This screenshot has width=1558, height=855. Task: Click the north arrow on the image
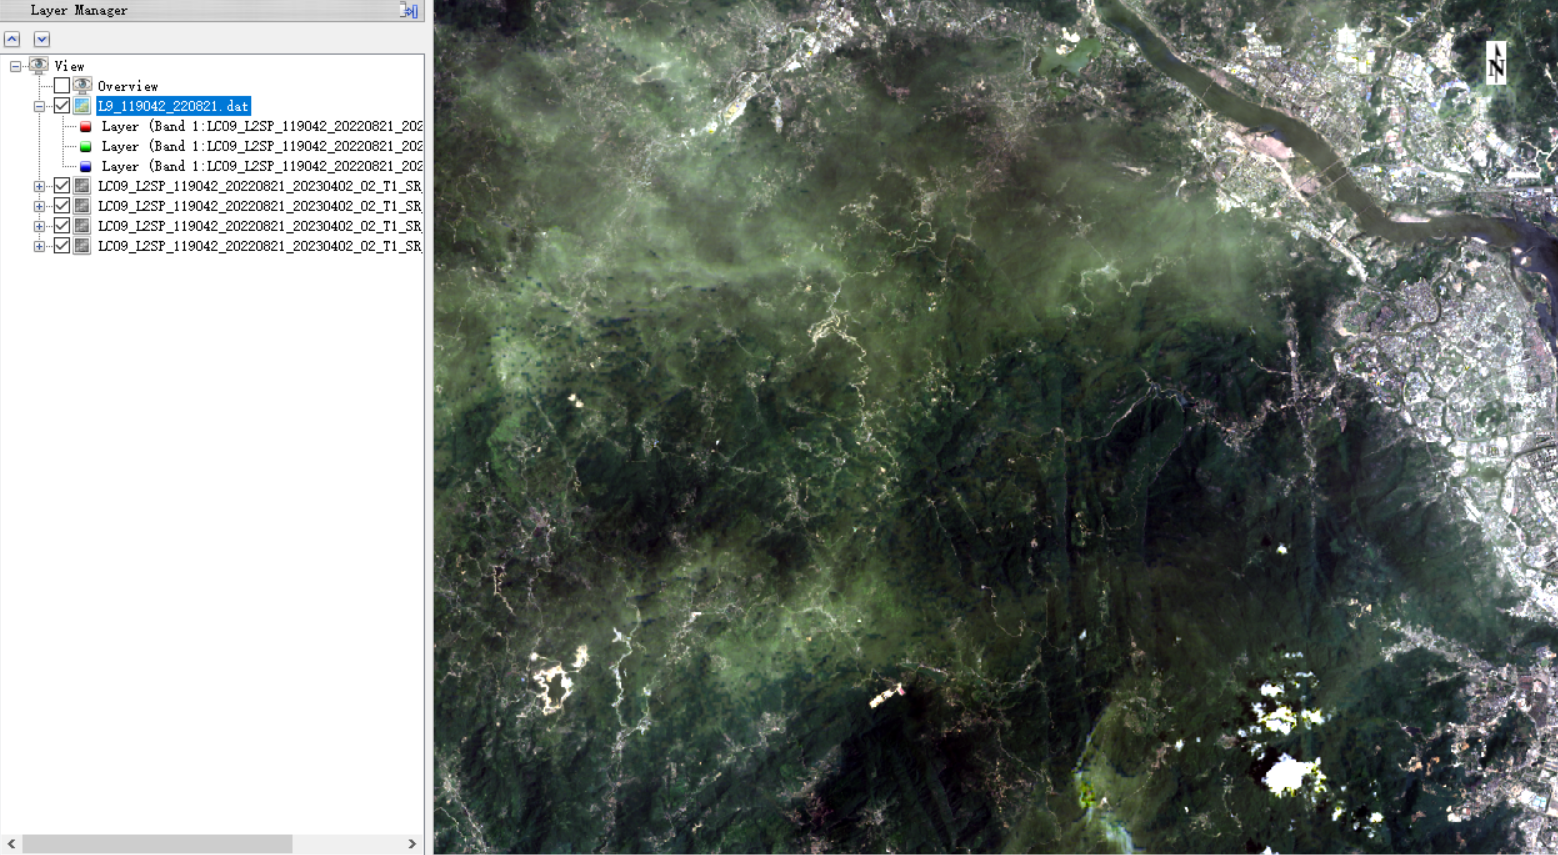click(x=1496, y=62)
